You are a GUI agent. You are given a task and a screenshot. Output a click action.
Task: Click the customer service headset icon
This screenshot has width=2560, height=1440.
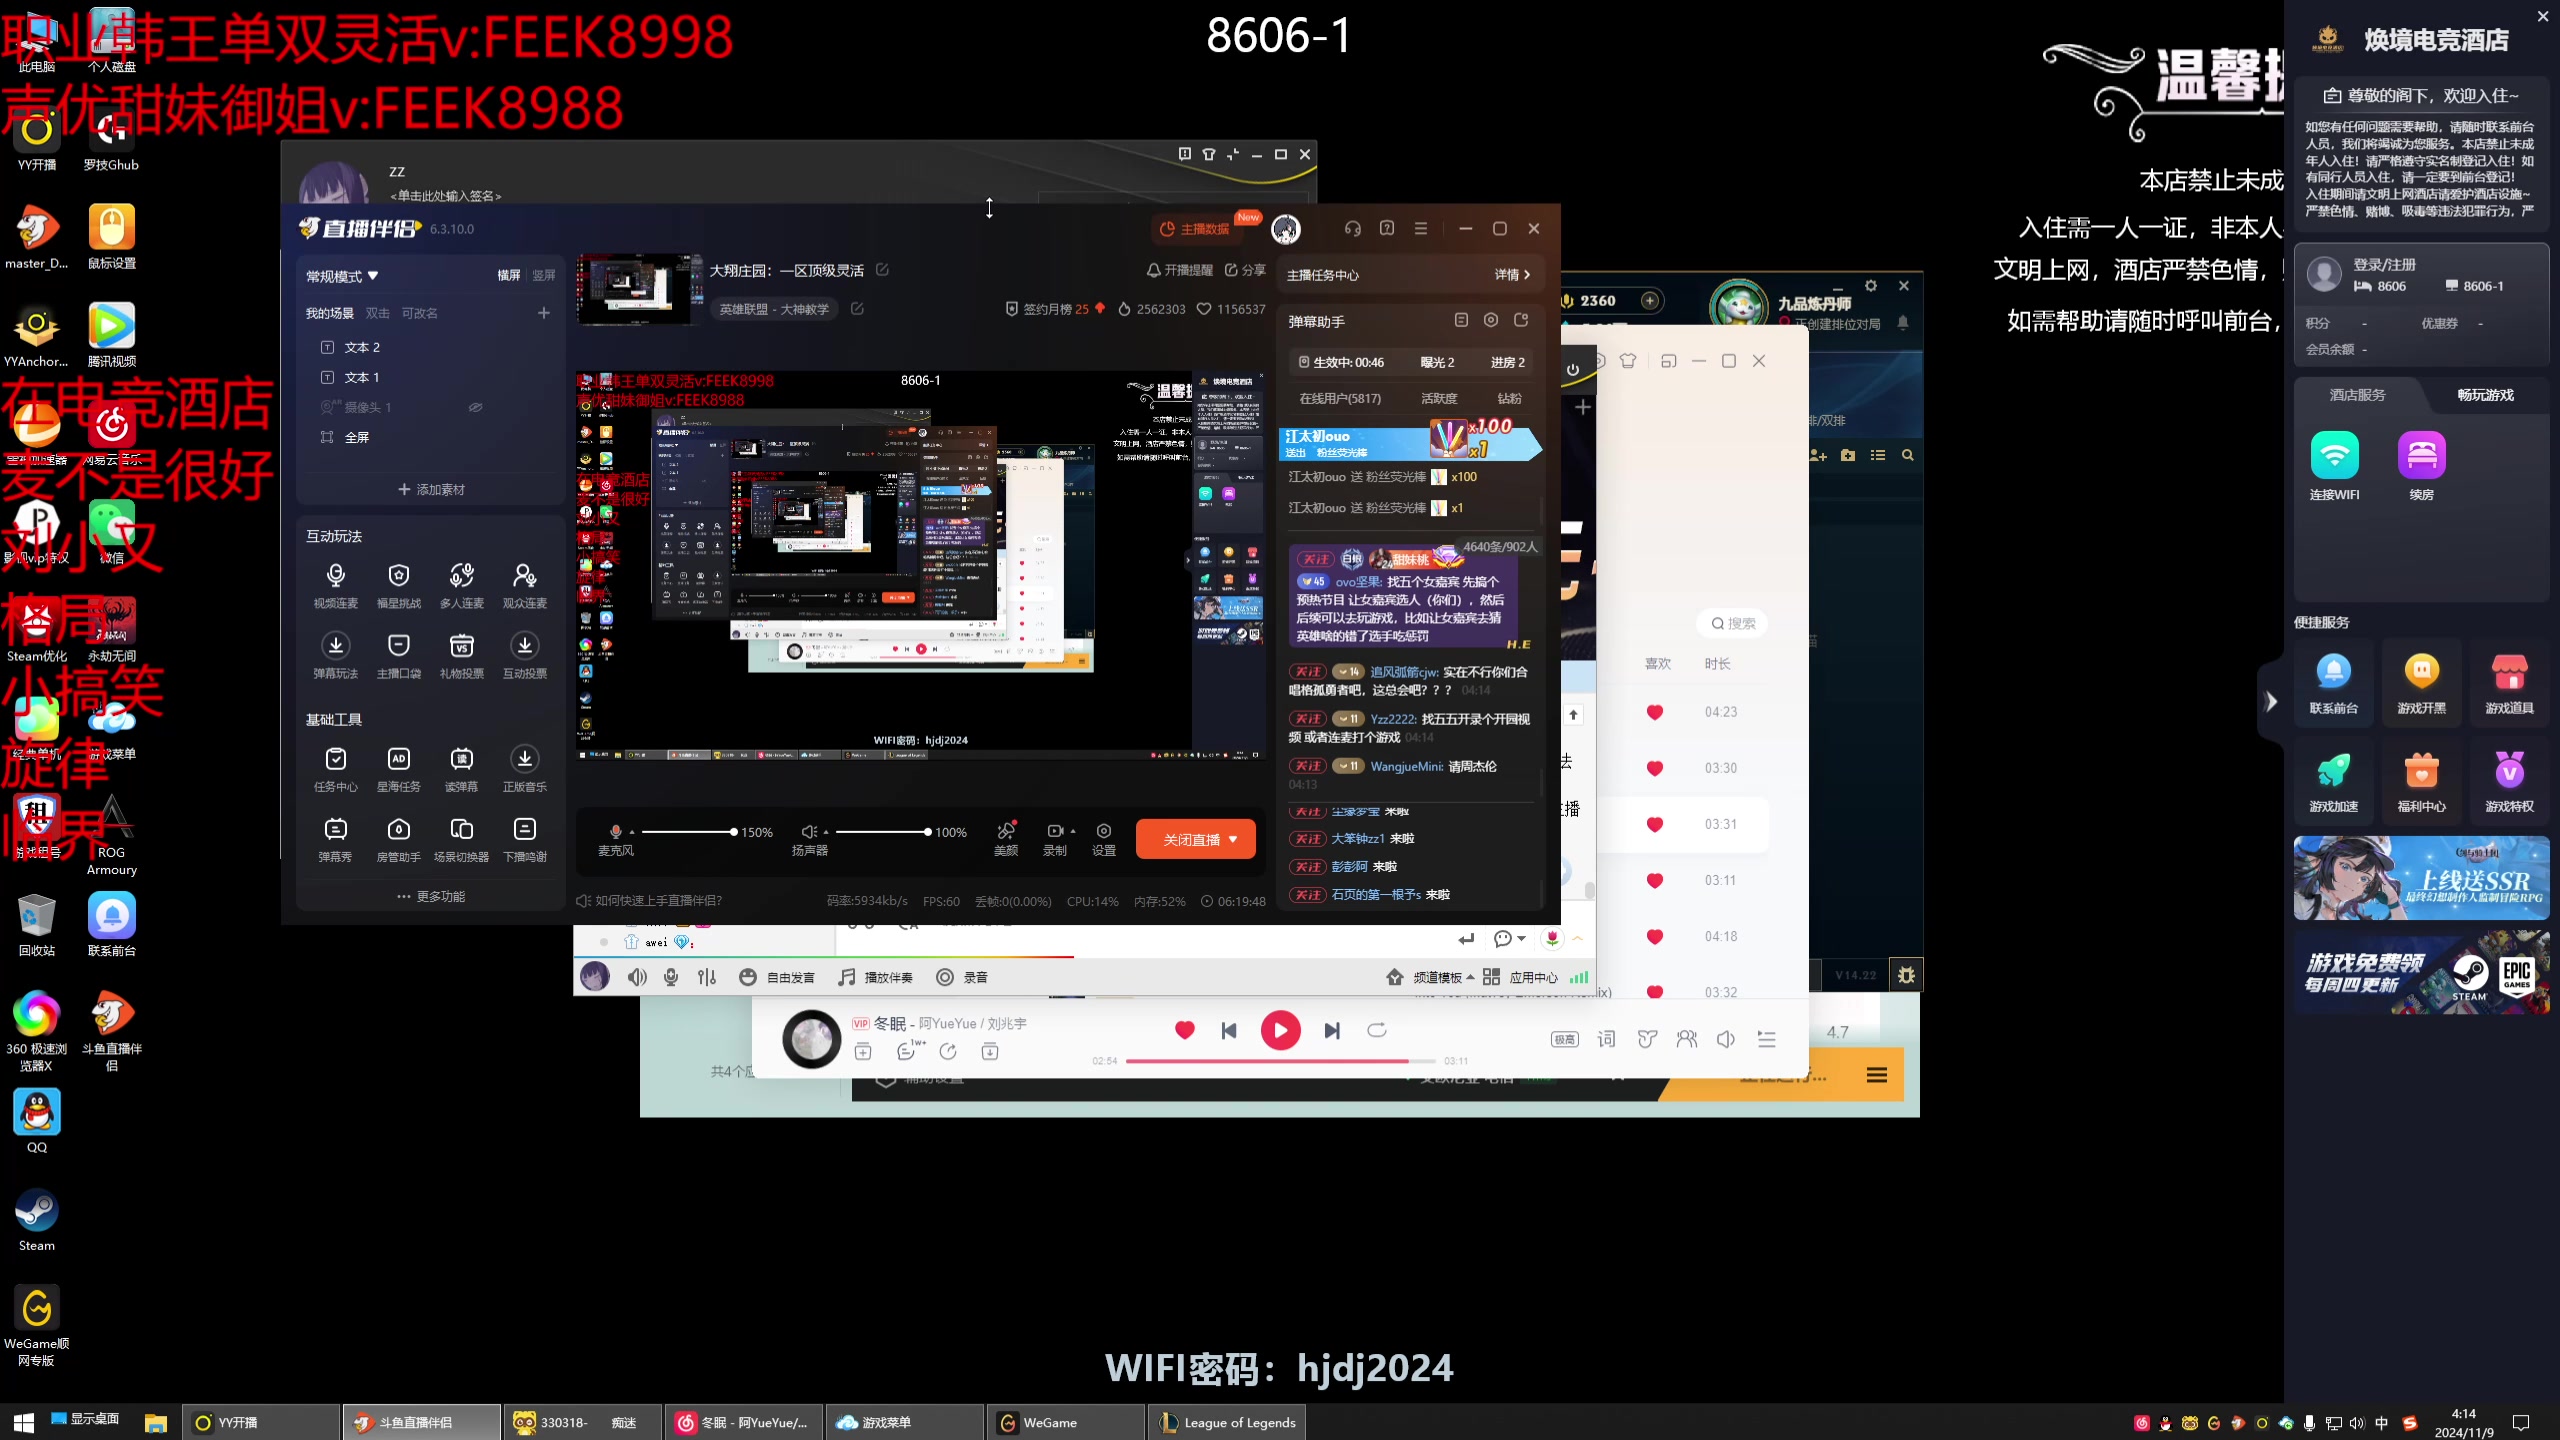coord(1352,229)
